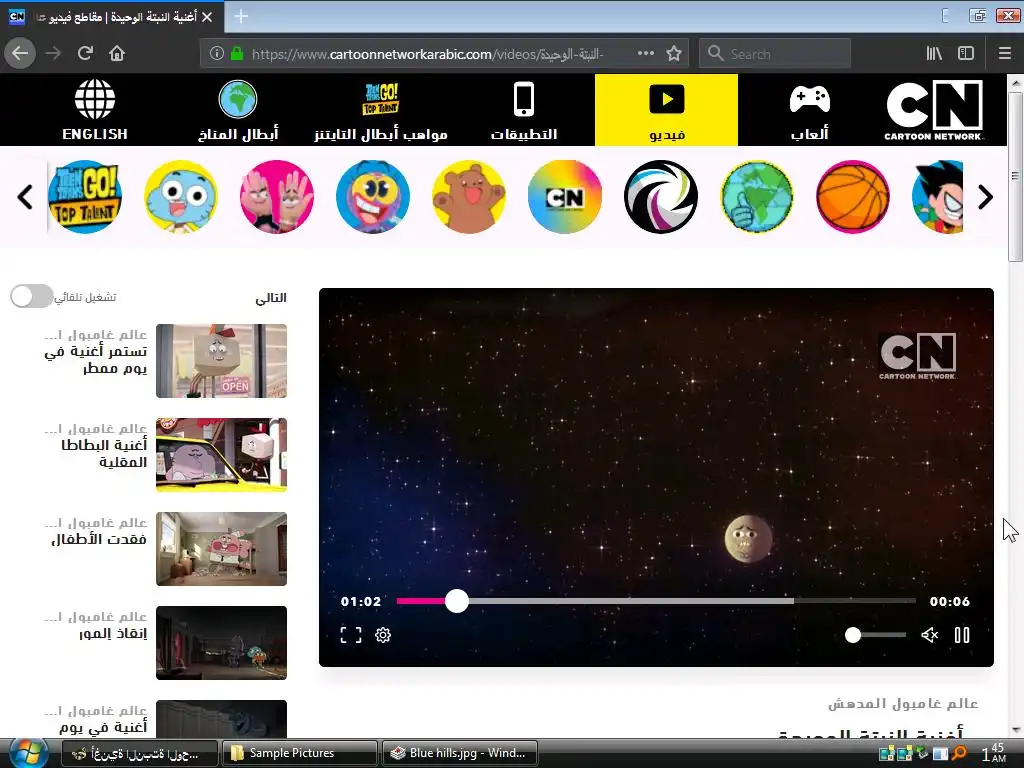The width and height of the screenshot is (1024, 768).
Task: Adjust the video volume slider
Action: (875, 635)
